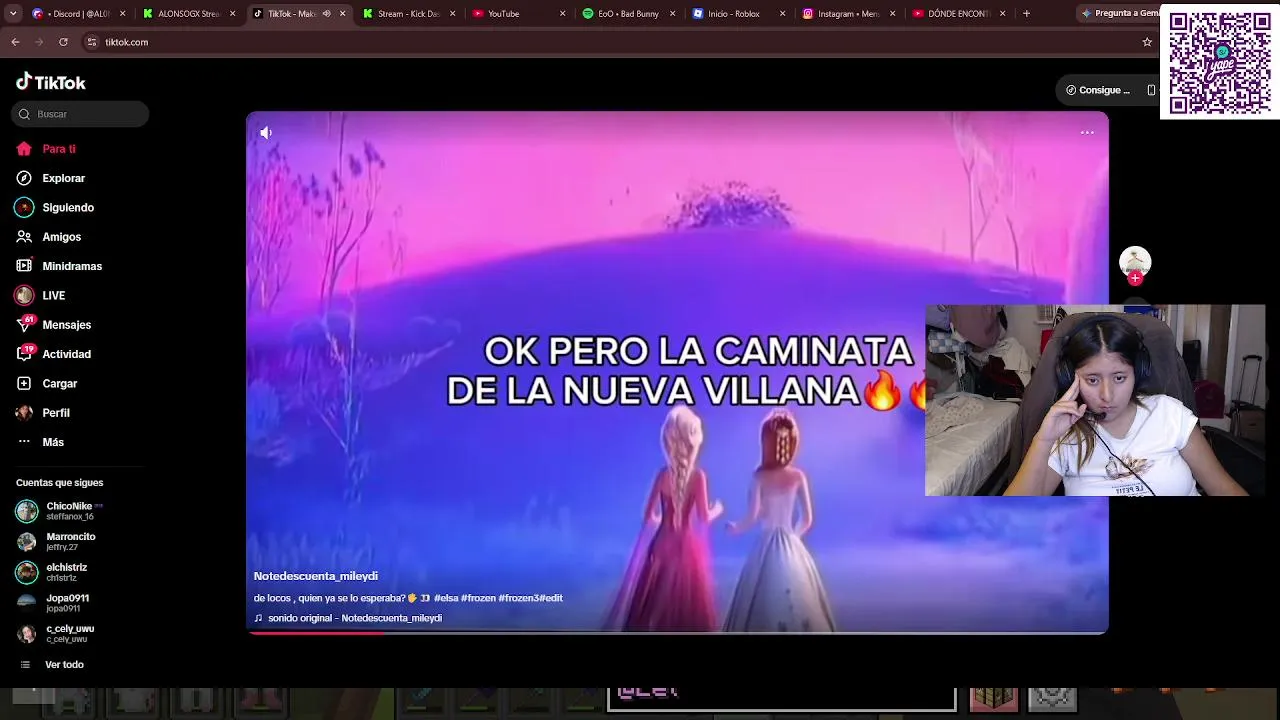Go back in browser history

(15, 42)
